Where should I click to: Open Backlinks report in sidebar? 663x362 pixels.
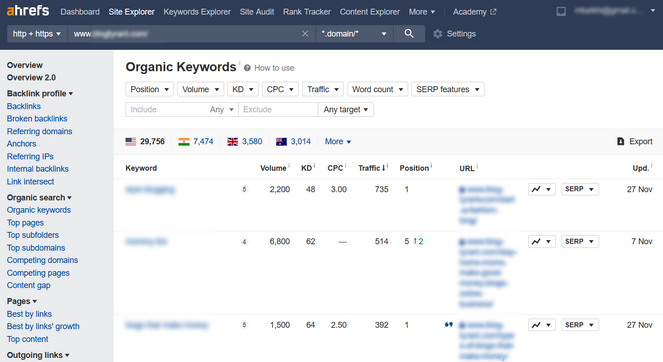click(x=24, y=106)
